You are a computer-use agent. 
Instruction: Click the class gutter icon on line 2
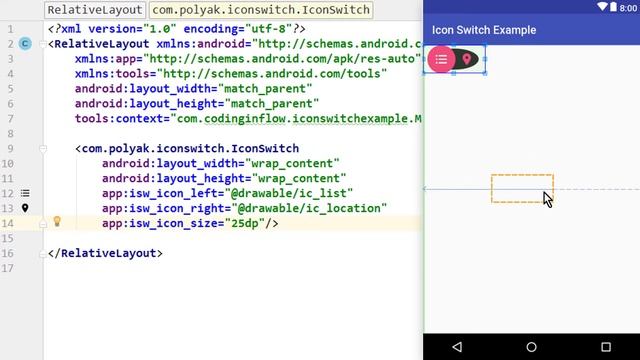[25, 44]
